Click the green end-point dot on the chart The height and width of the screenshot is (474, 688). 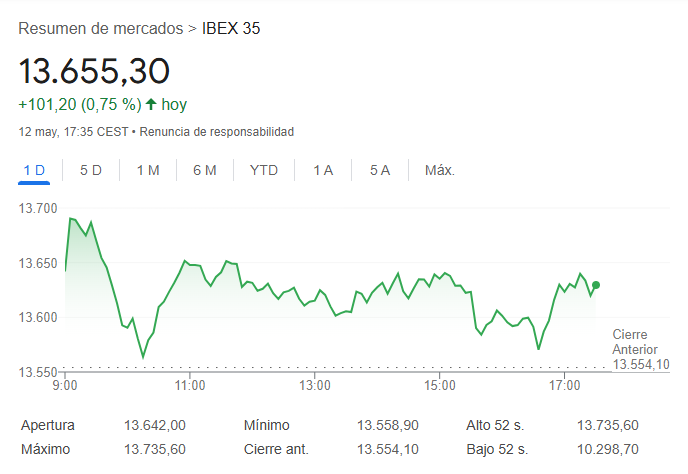click(595, 285)
